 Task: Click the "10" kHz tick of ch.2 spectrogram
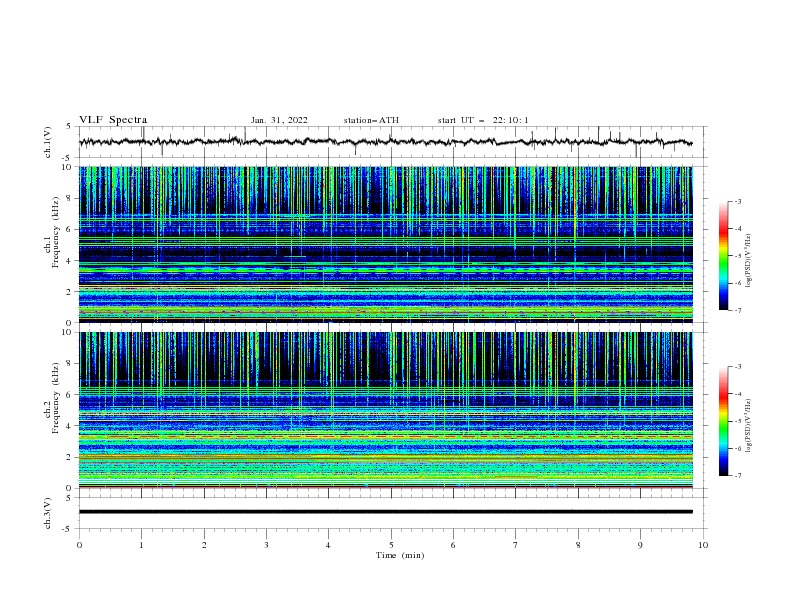(69, 333)
